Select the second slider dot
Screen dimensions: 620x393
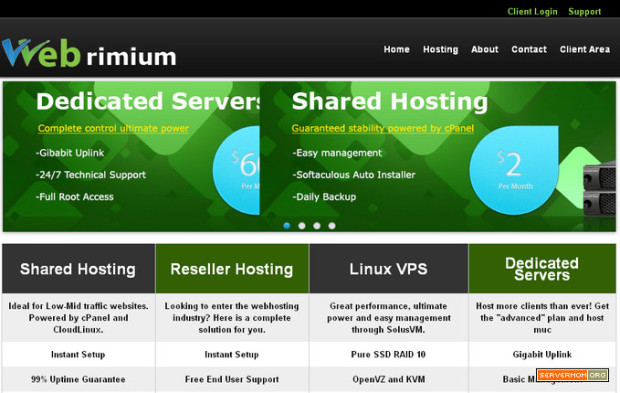pyautogui.click(x=302, y=225)
